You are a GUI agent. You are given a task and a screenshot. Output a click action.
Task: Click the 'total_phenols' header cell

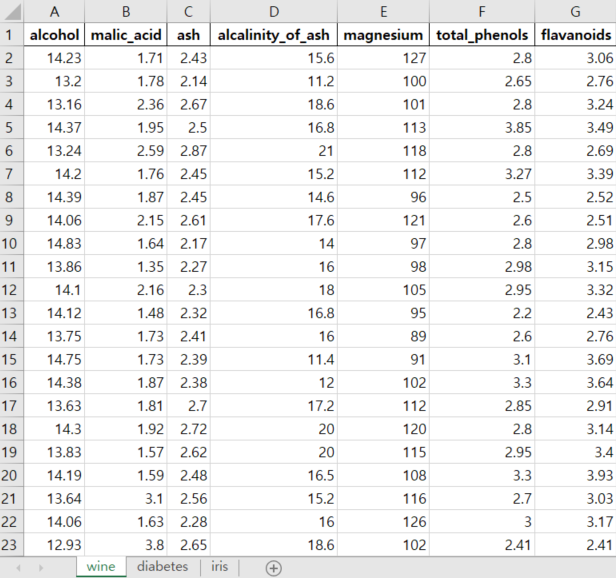click(x=482, y=35)
